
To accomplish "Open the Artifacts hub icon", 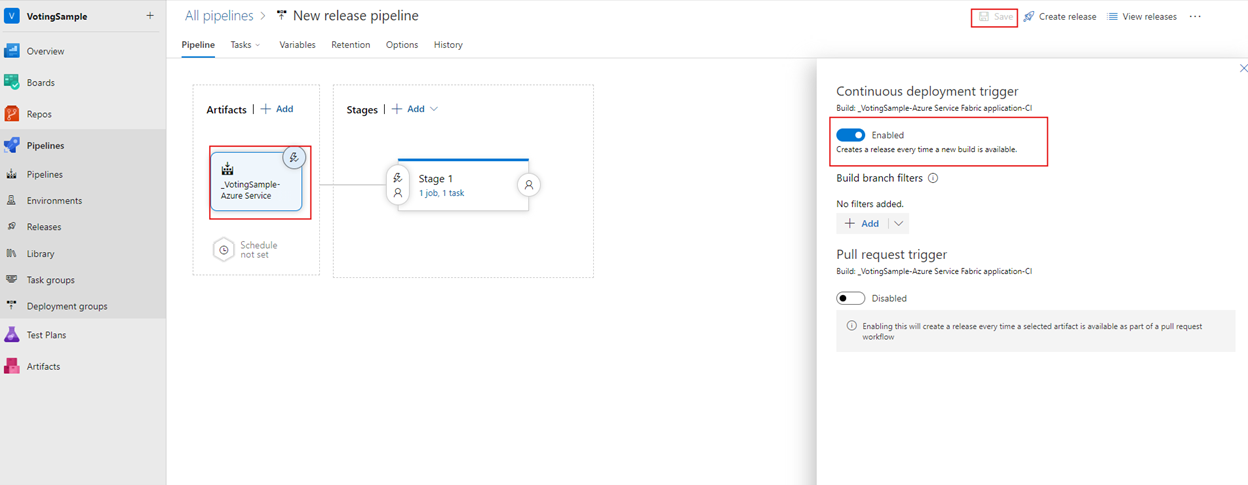I will tap(12, 366).
